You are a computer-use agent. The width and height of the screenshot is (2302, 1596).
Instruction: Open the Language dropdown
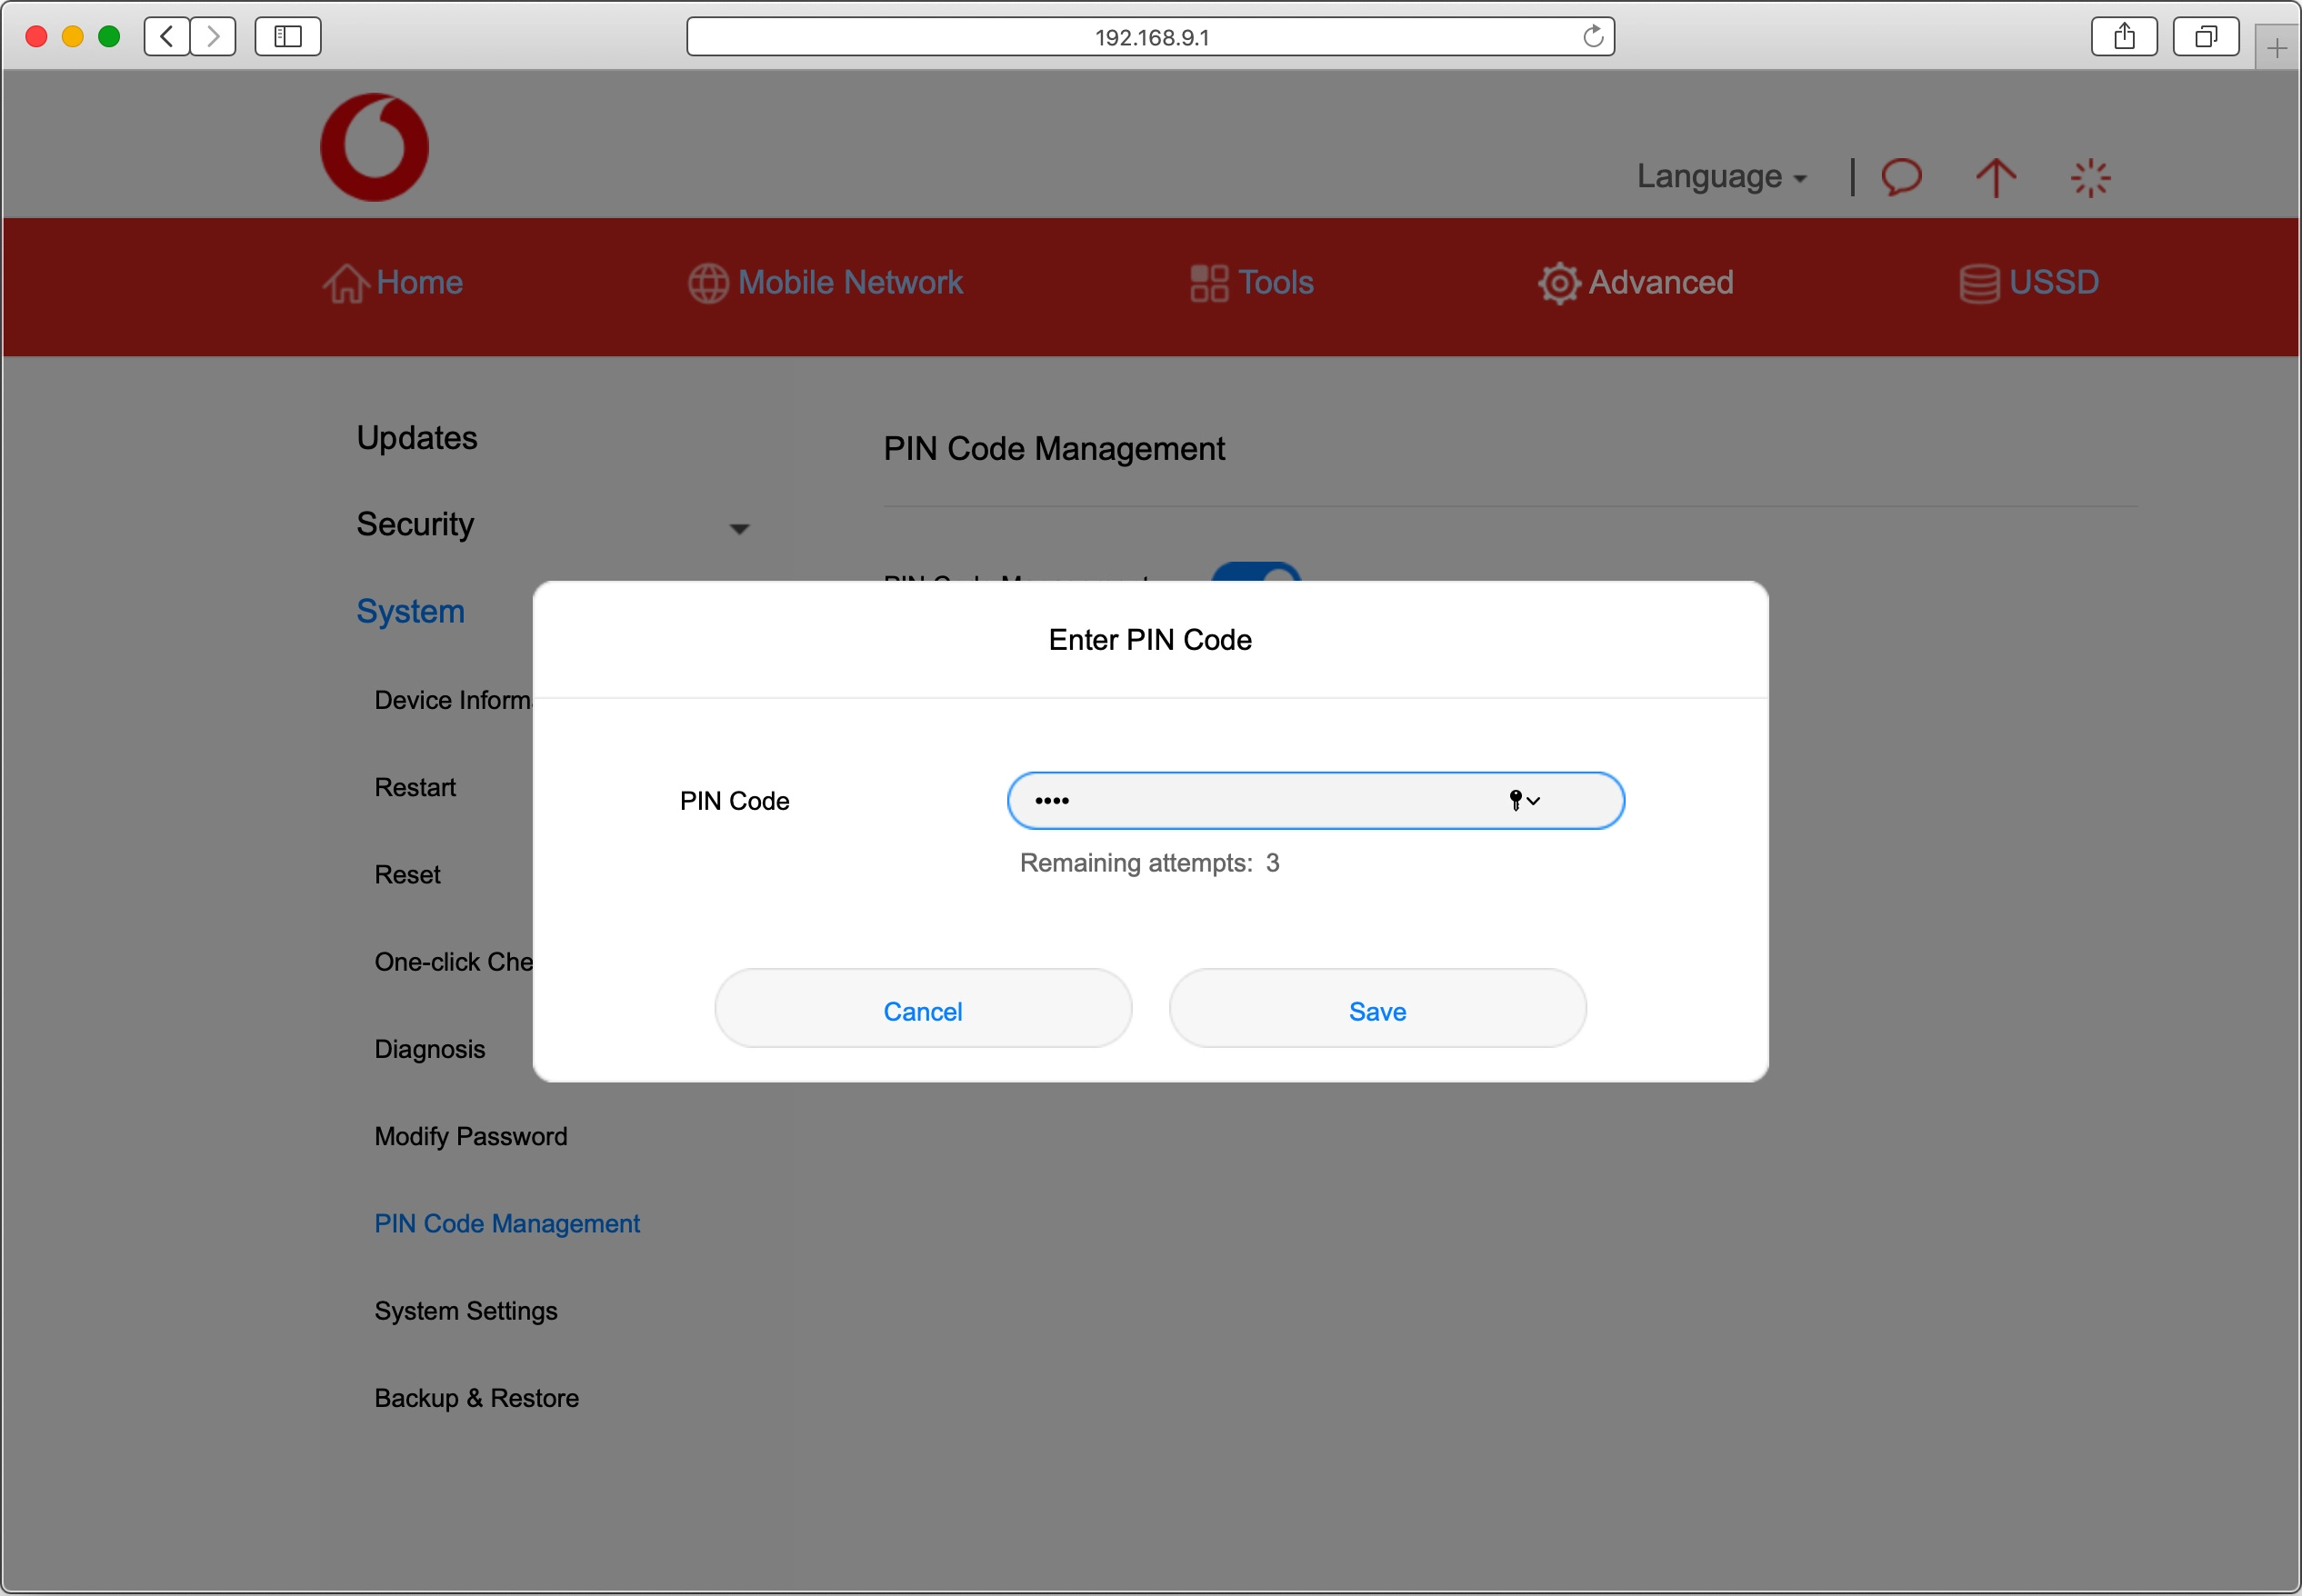point(1720,177)
